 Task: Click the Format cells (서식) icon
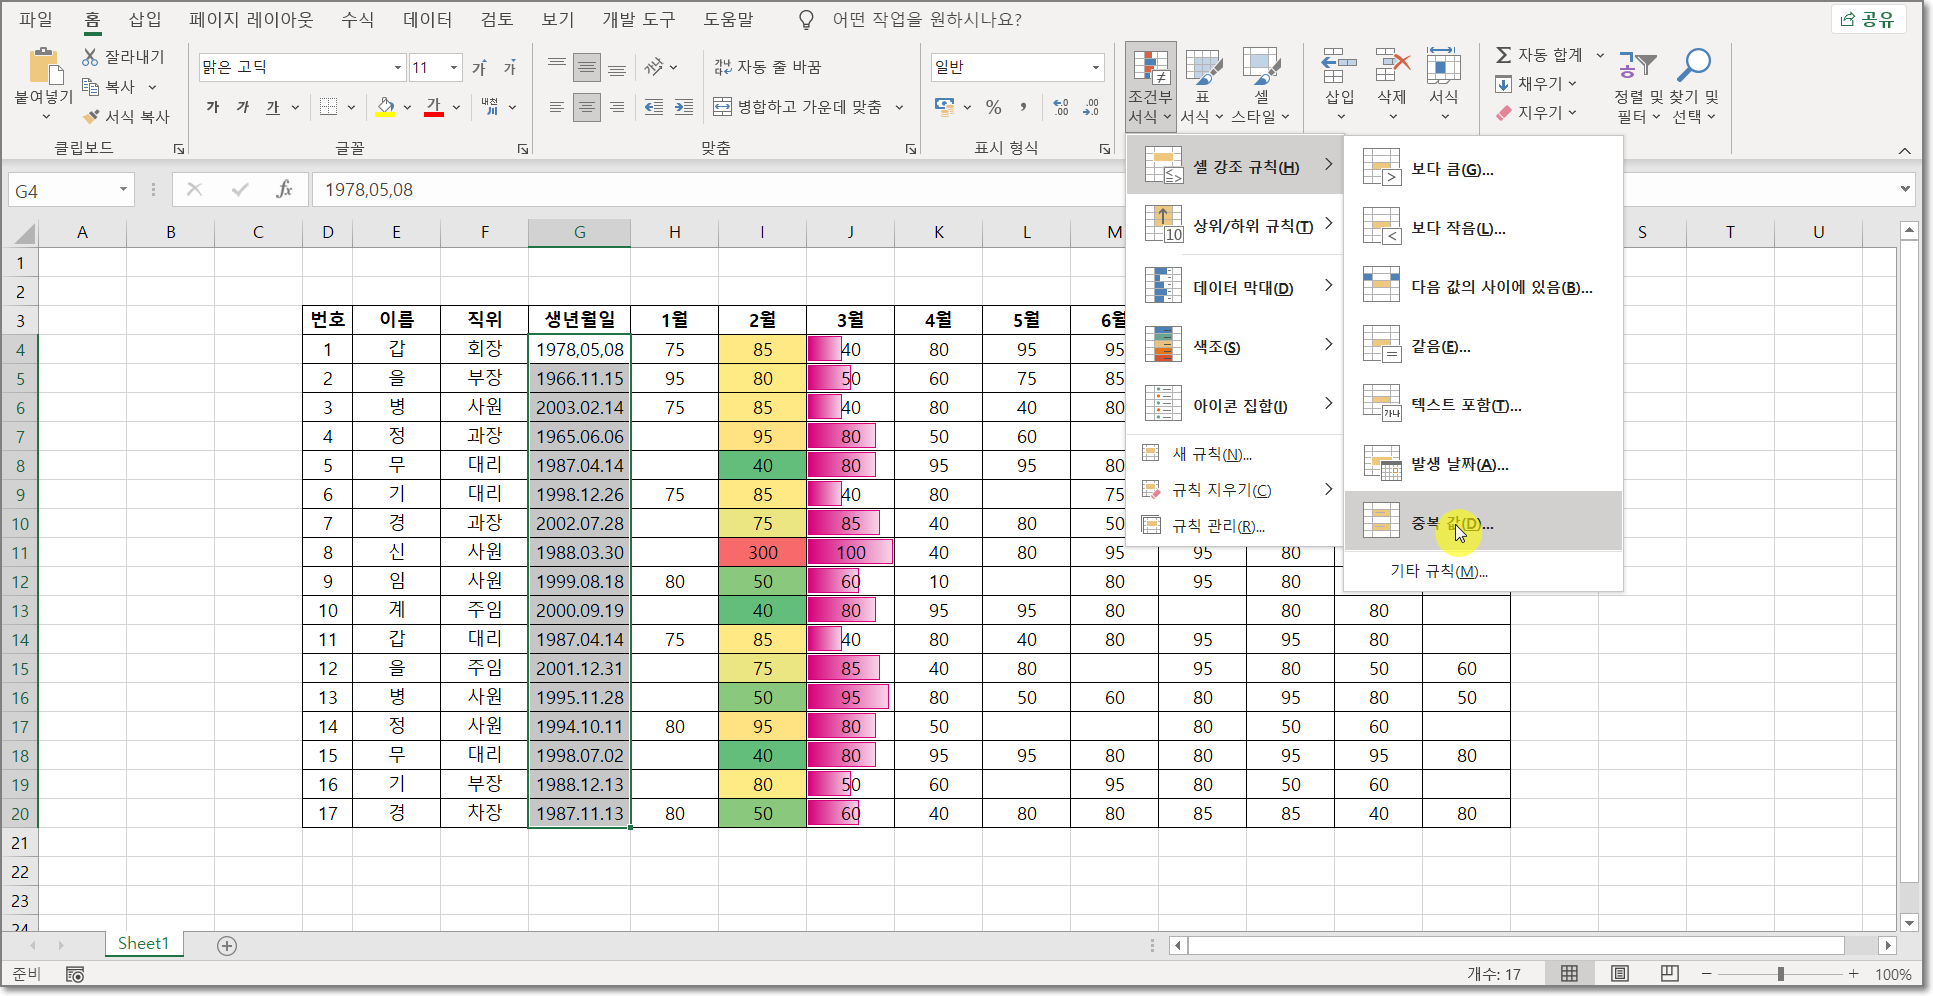click(1443, 65)
